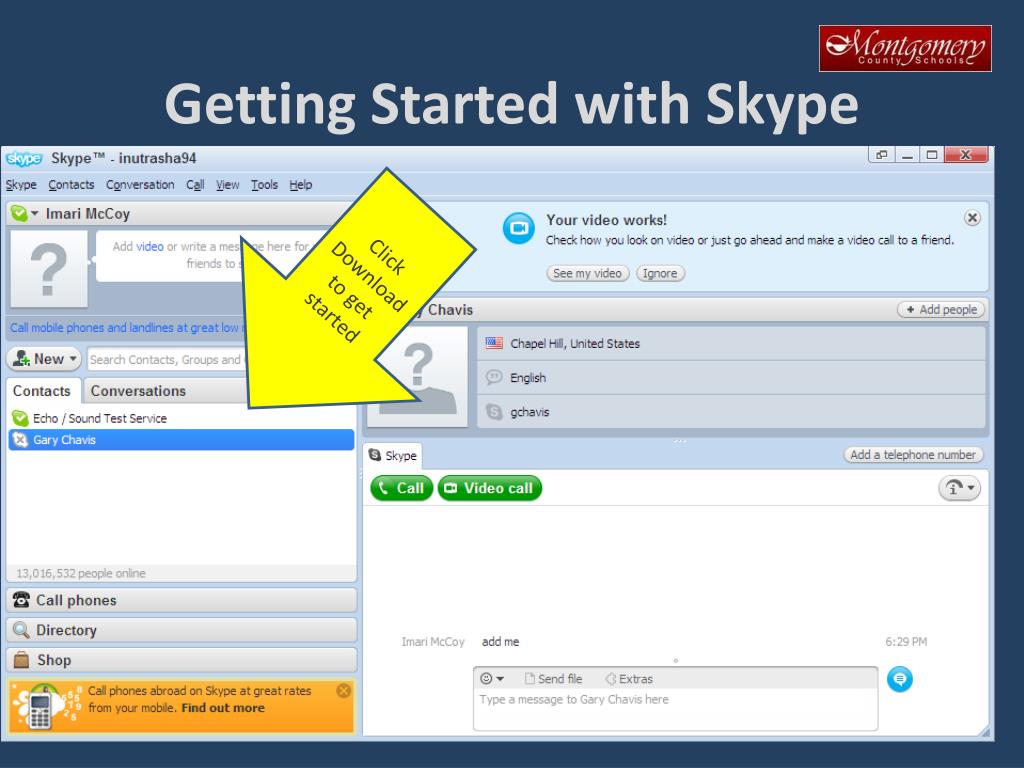Open the Call menu
Viewport: 1024px width, 768px height.
pos(195,185)
